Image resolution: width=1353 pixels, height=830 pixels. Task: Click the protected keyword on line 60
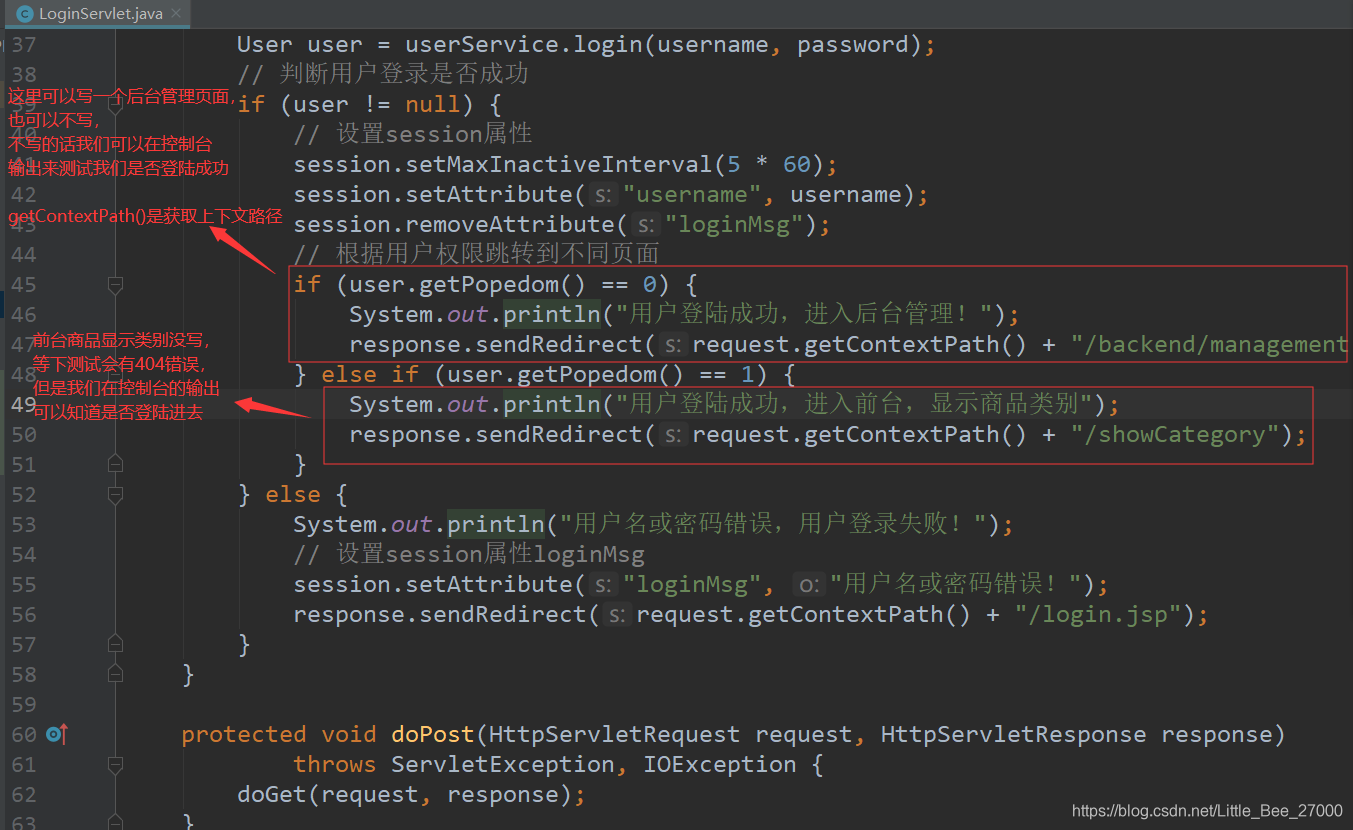(x=243, y=735)
